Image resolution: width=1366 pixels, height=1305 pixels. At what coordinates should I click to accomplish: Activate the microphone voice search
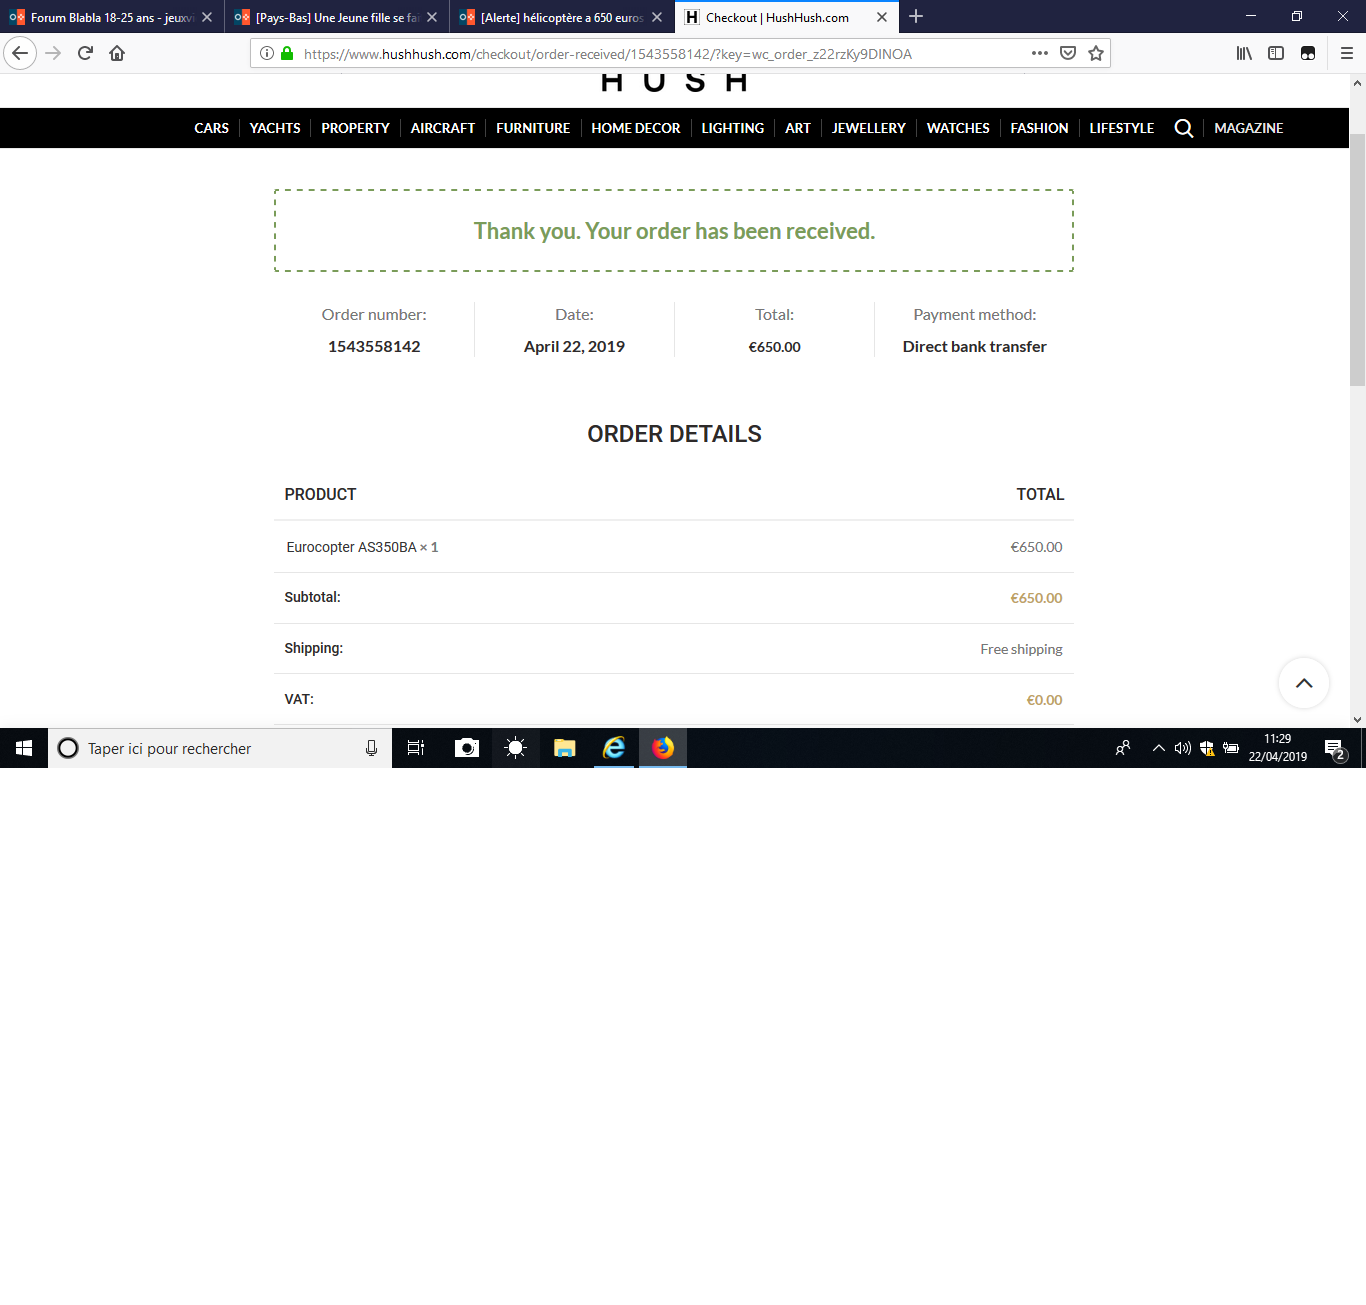click(371, 748)
